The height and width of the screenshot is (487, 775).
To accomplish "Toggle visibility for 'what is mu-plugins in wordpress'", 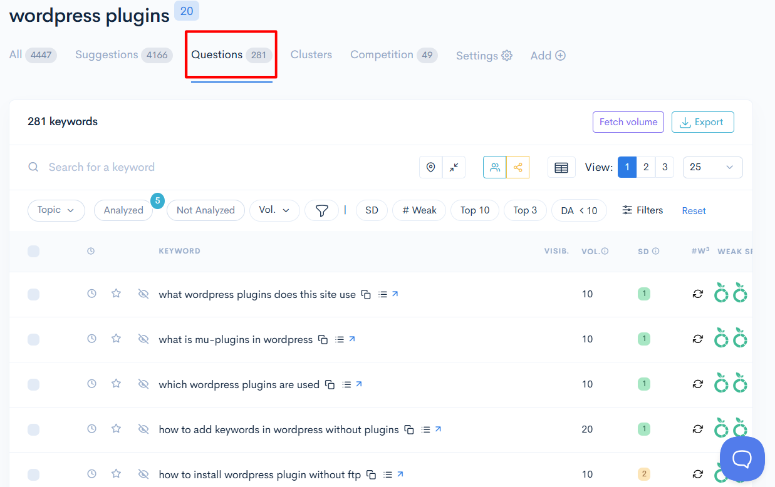I will coord(143,339).
